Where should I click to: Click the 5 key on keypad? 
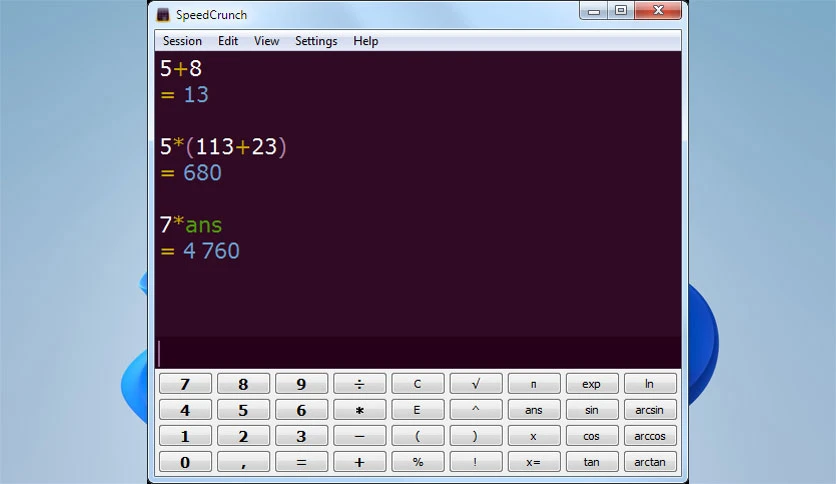click(x=243, y=410)
